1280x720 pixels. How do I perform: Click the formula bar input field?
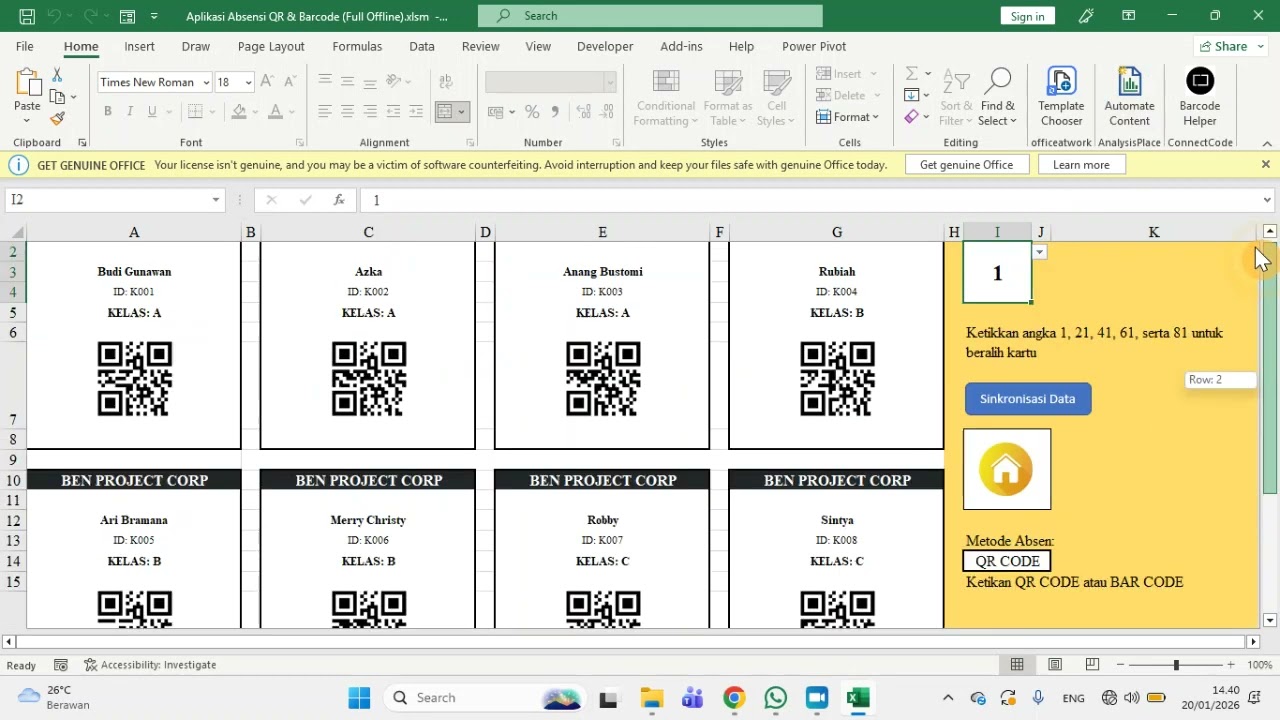pyautogui.click(x=810, y=200)
